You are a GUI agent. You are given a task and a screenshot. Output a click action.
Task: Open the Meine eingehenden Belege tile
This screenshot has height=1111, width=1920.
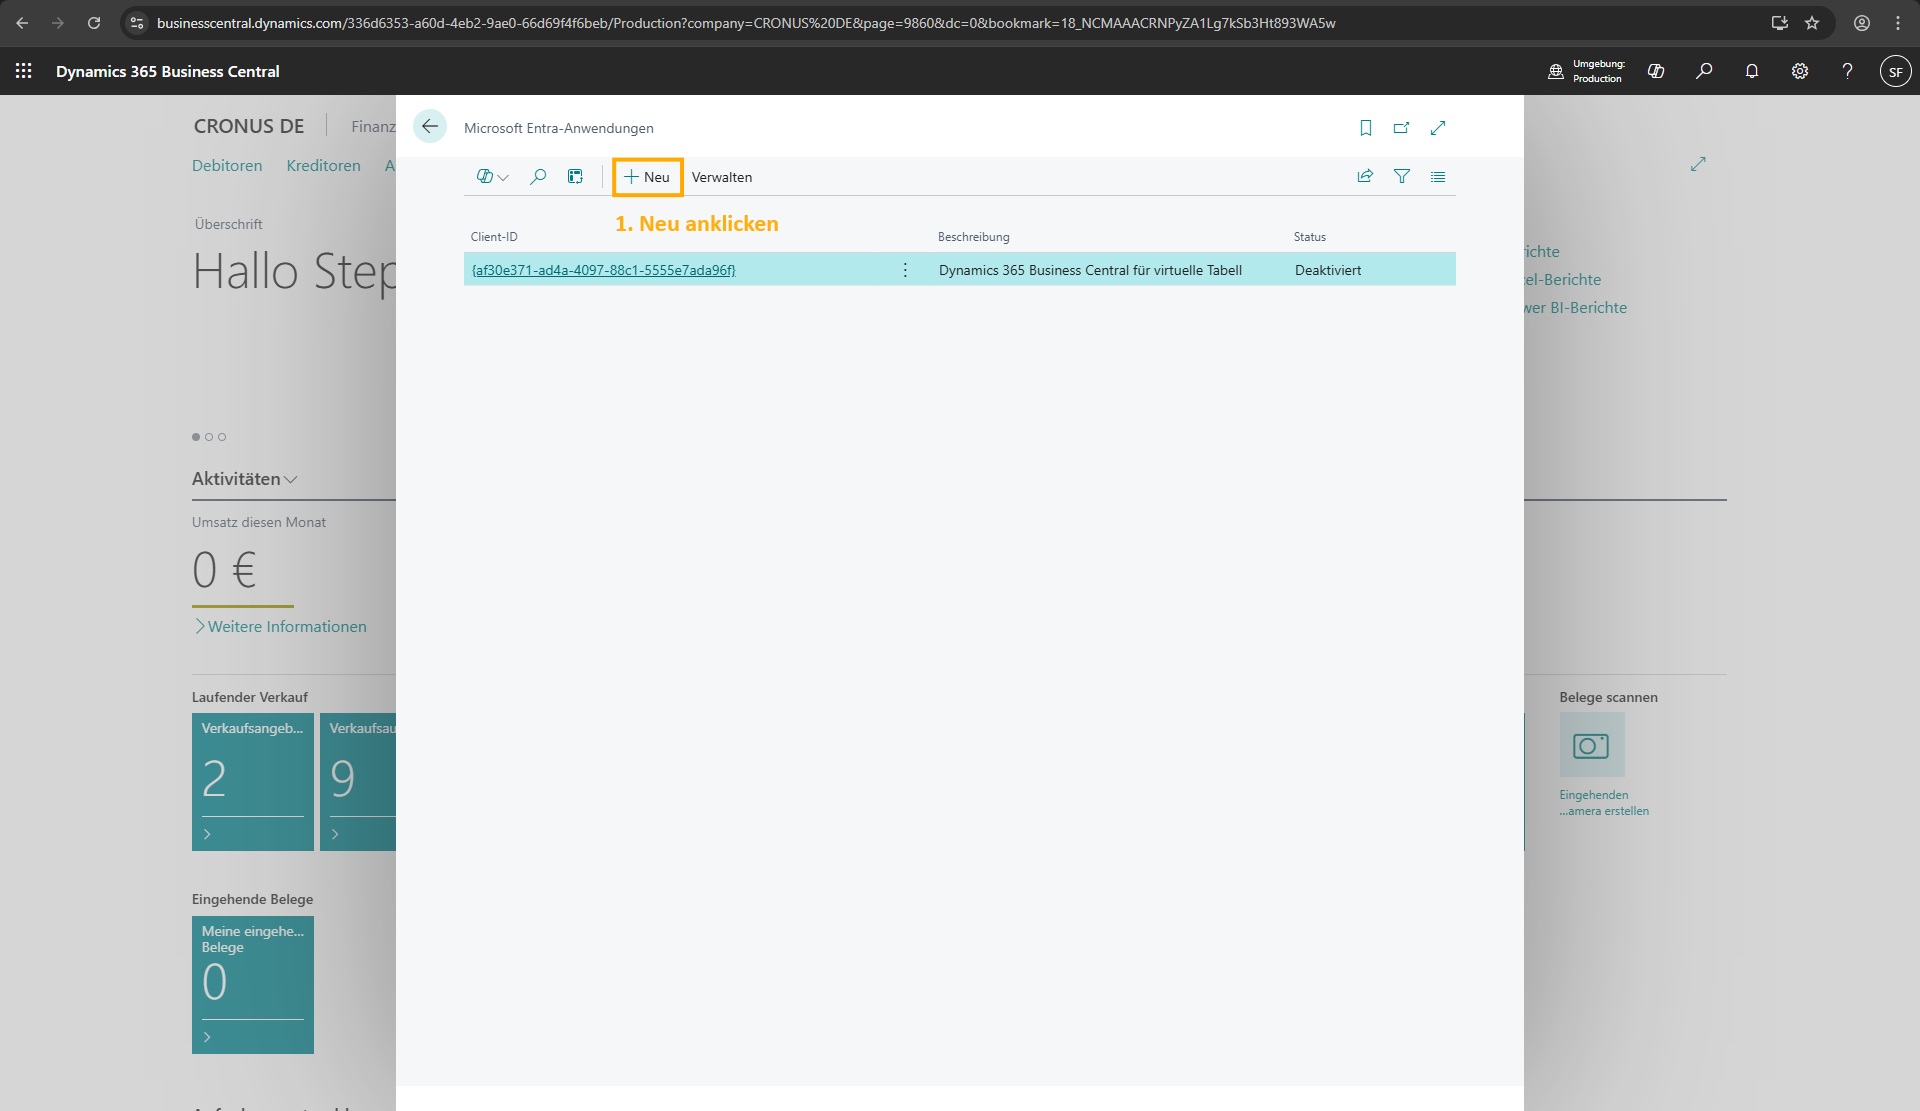(x=253, y=985)
